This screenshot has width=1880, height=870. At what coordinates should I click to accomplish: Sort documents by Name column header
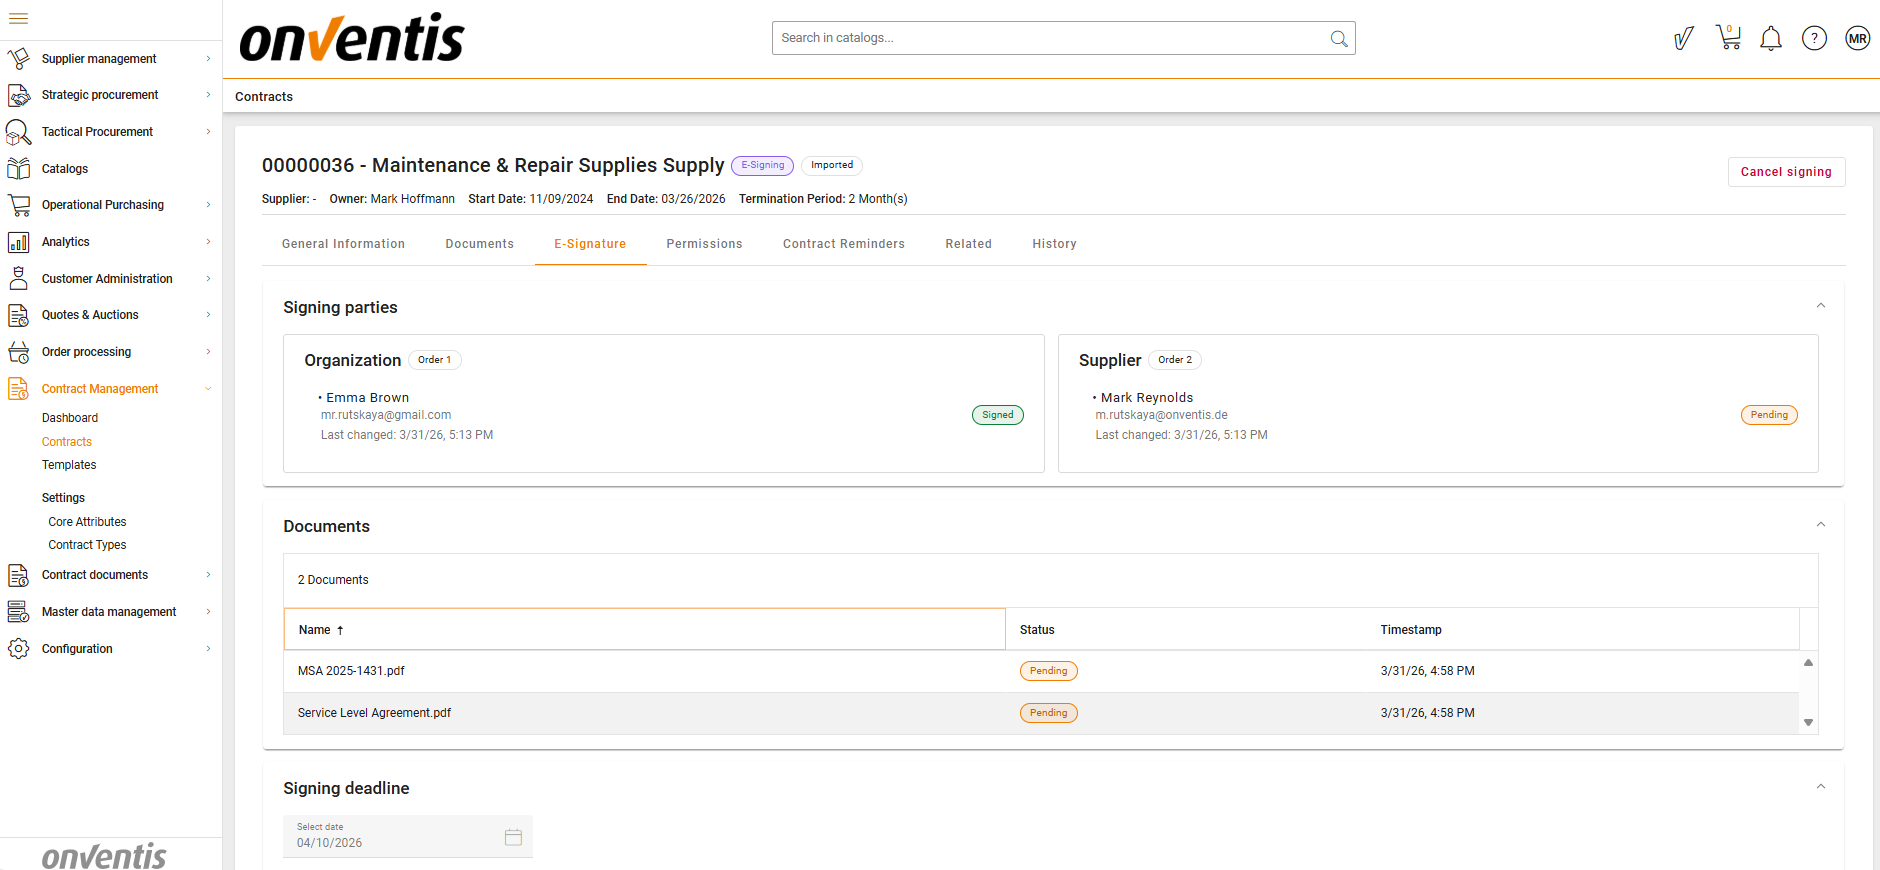(x=315, y=630)
